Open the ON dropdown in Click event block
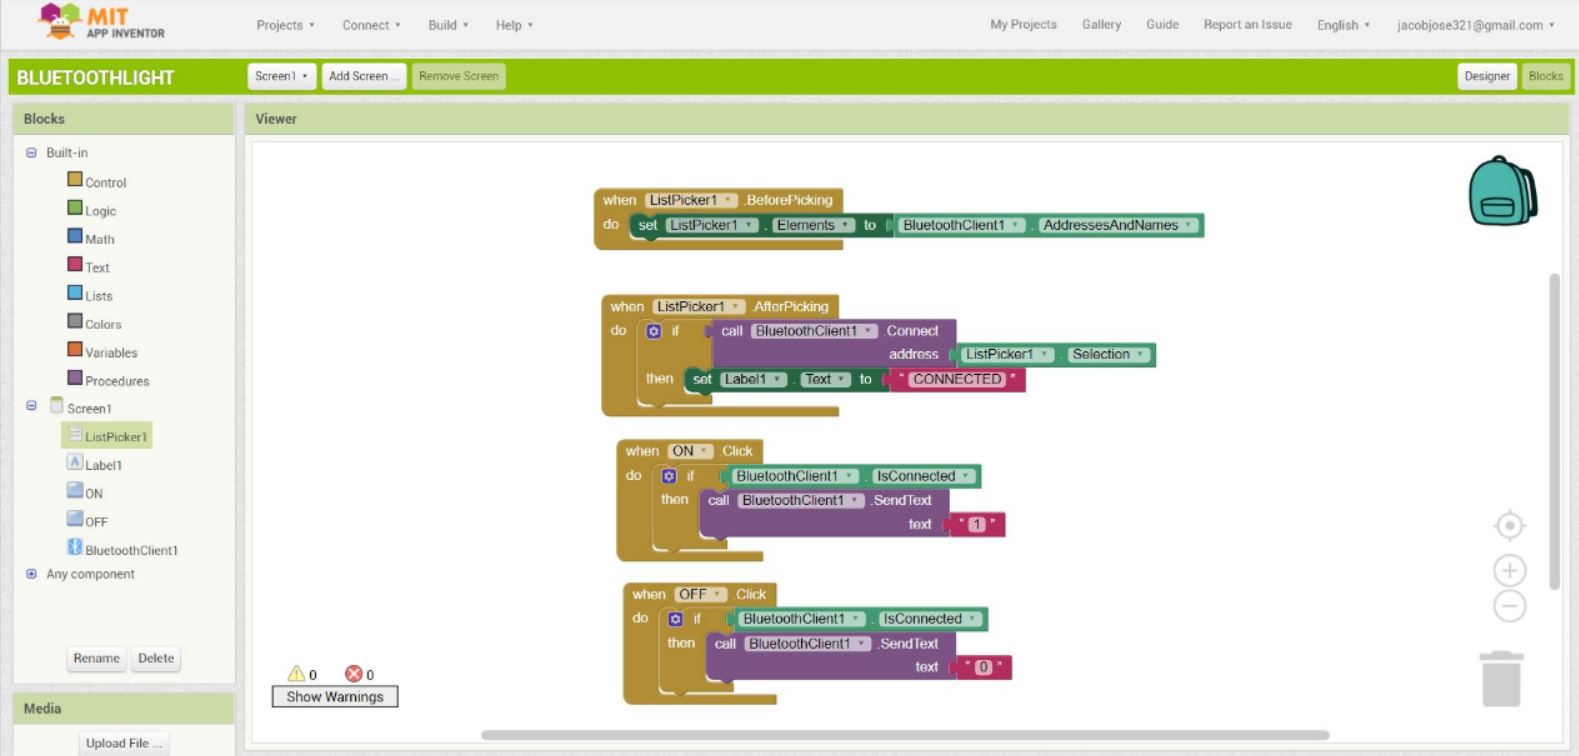Viewport: 1579px width, 756px height. [x=691, y=451]
